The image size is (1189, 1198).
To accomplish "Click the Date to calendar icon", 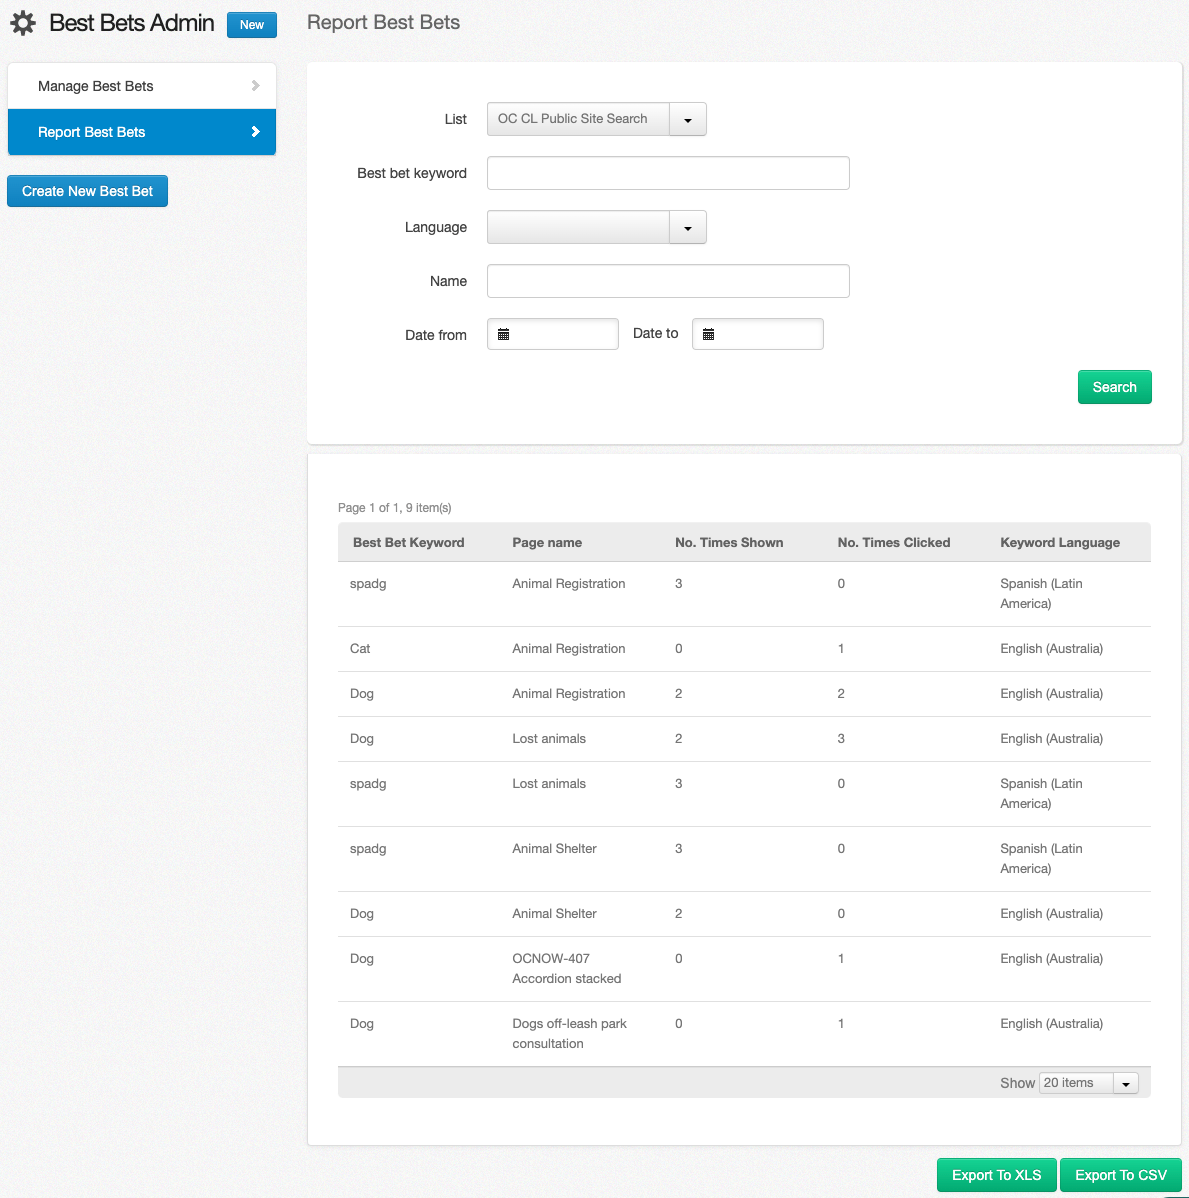I will click(709, 334).
